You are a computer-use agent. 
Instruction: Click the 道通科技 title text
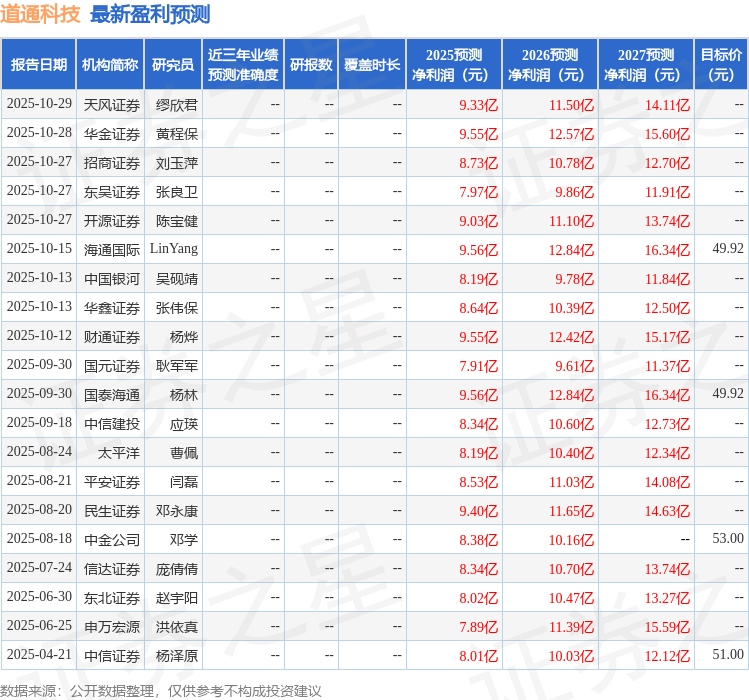click(40, 14)
